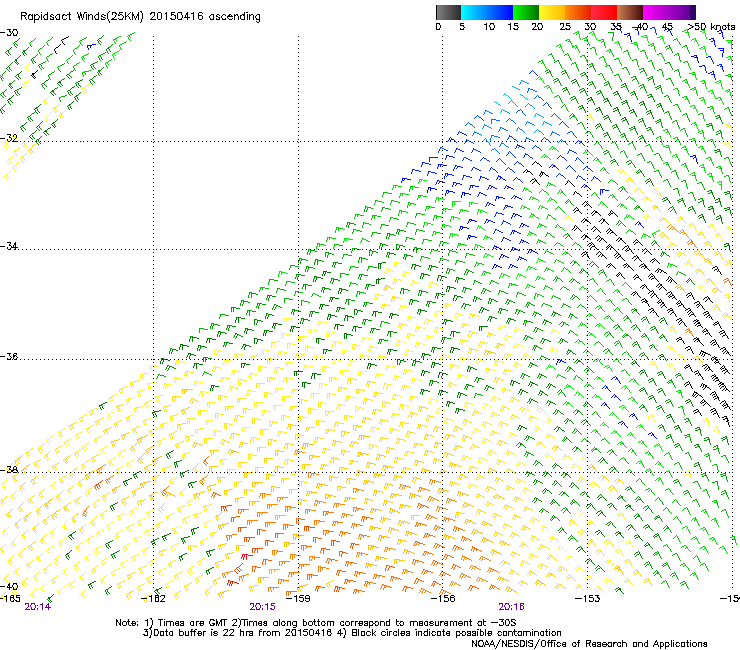This screenshot has width=740, height=650.
Task: Click the green 15-20 knots legend swatch
Action: point(526,12)
